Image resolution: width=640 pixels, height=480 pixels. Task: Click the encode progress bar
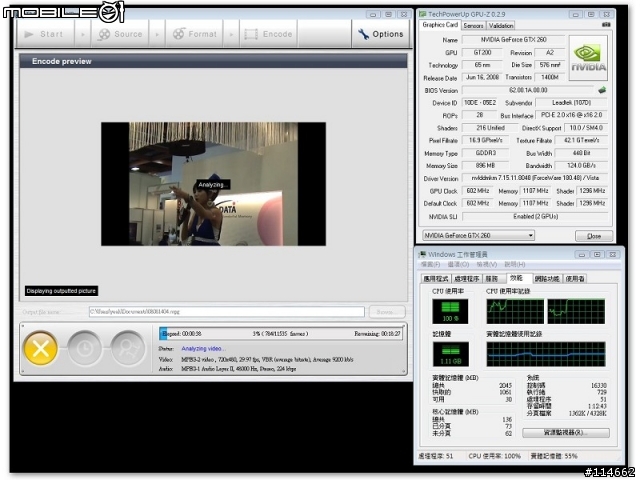[281, 333]
